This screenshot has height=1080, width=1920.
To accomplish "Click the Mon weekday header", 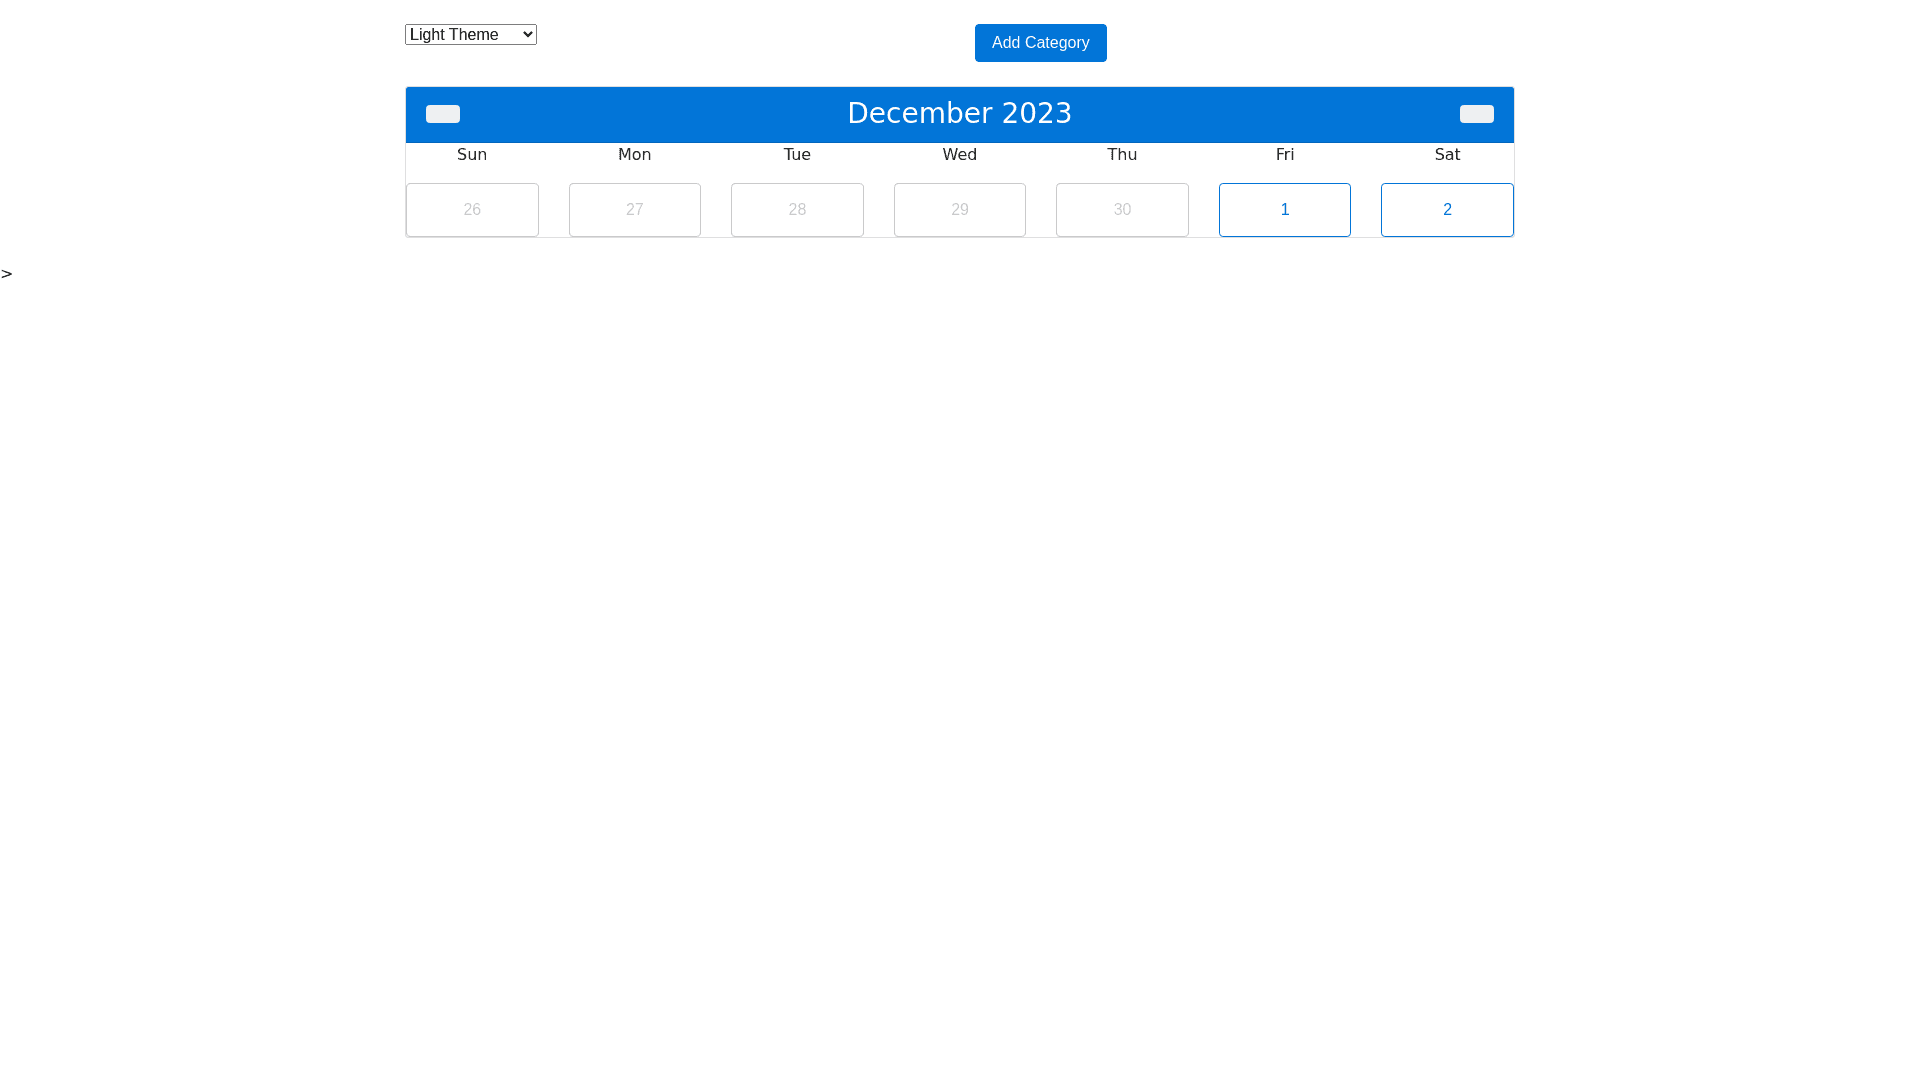I will [634, 155].
